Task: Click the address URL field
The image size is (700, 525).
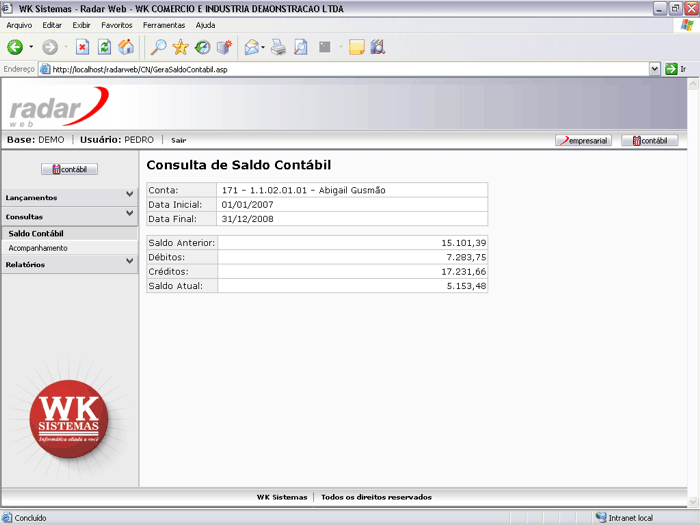Action: (x=340, y=69)
